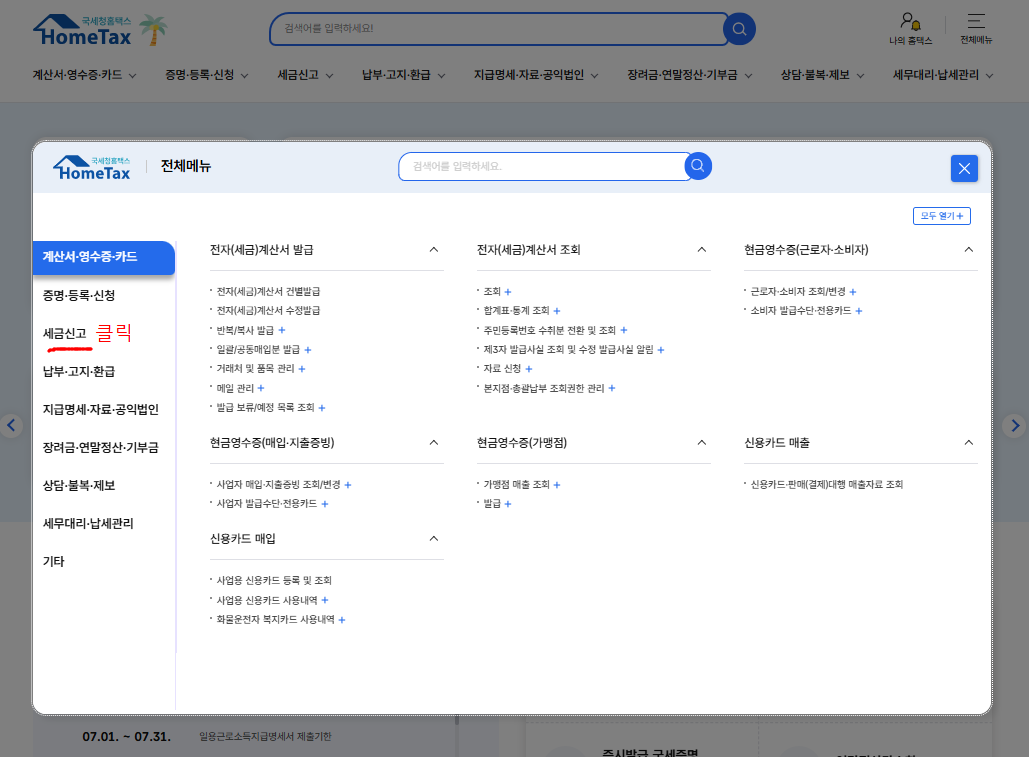Screen dimensions: 1029x757
Task: Click the 모두 열기 button
Action: click(940, 215)
